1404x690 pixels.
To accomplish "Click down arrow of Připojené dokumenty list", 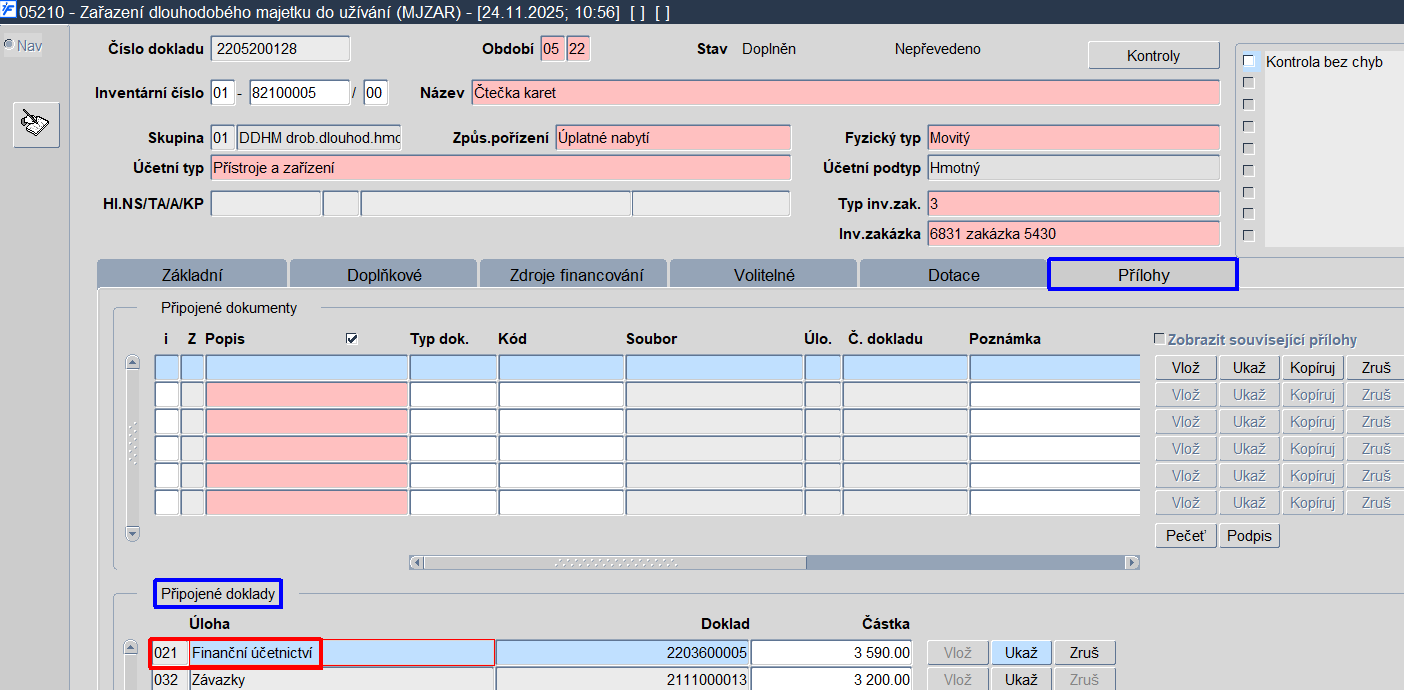I will click(132, 534).
